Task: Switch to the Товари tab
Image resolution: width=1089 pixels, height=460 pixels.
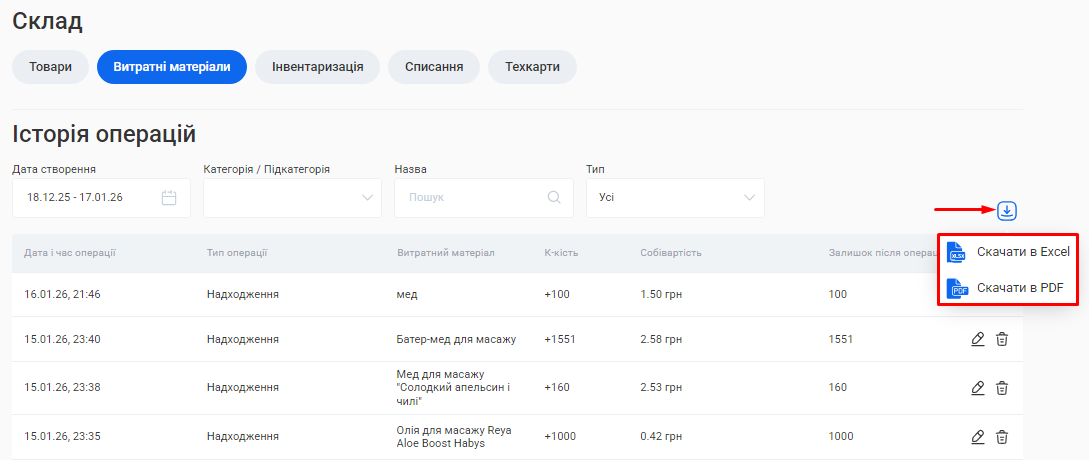Action: pyautogui.click(x=50, y=67)
